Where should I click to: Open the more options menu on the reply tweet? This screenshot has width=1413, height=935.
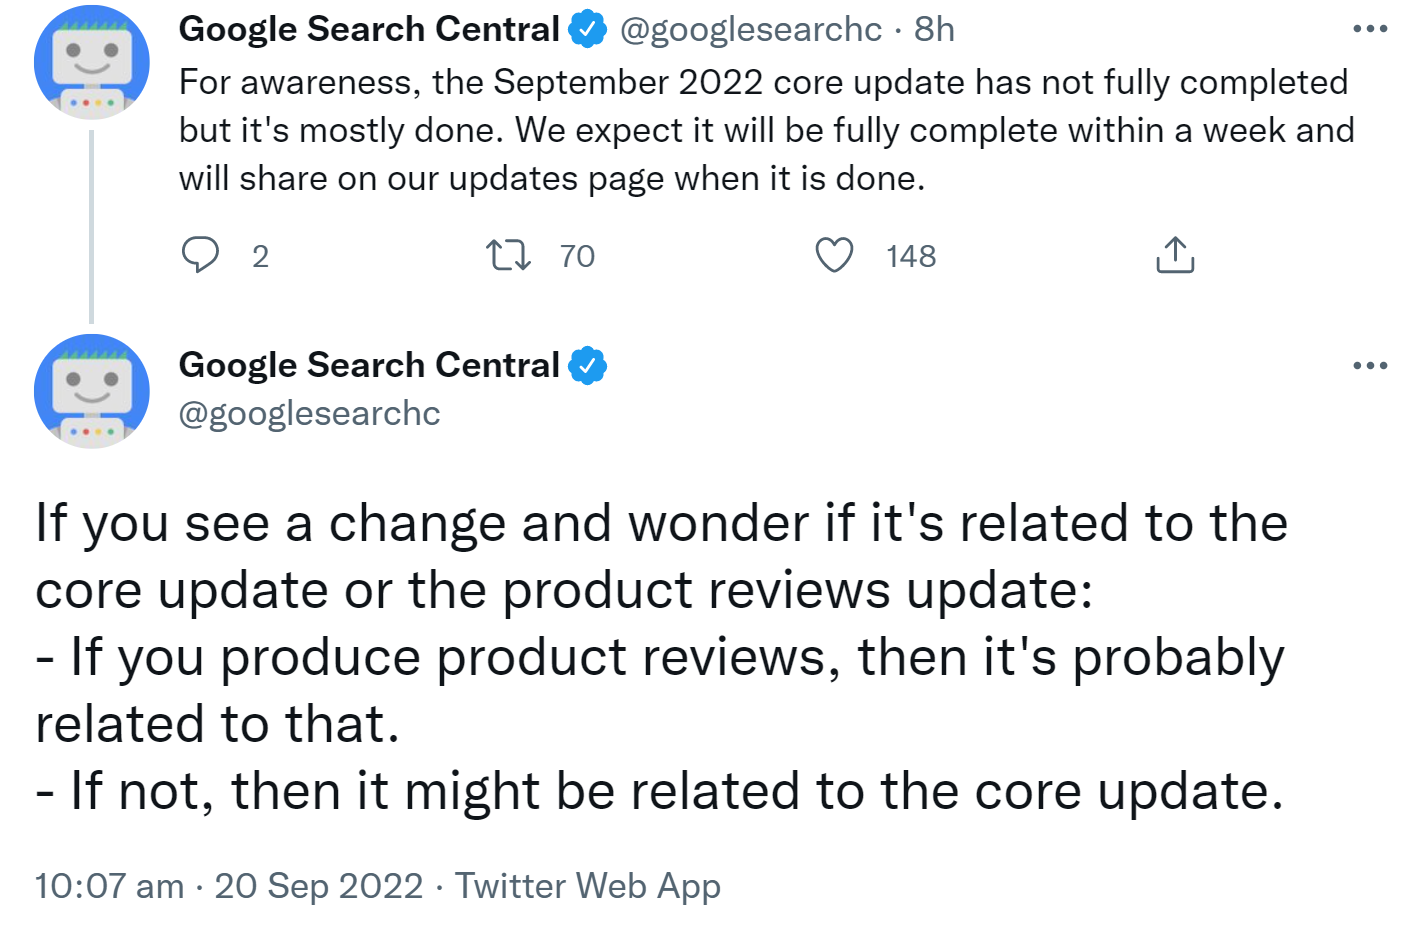(x=1368, y=364)
